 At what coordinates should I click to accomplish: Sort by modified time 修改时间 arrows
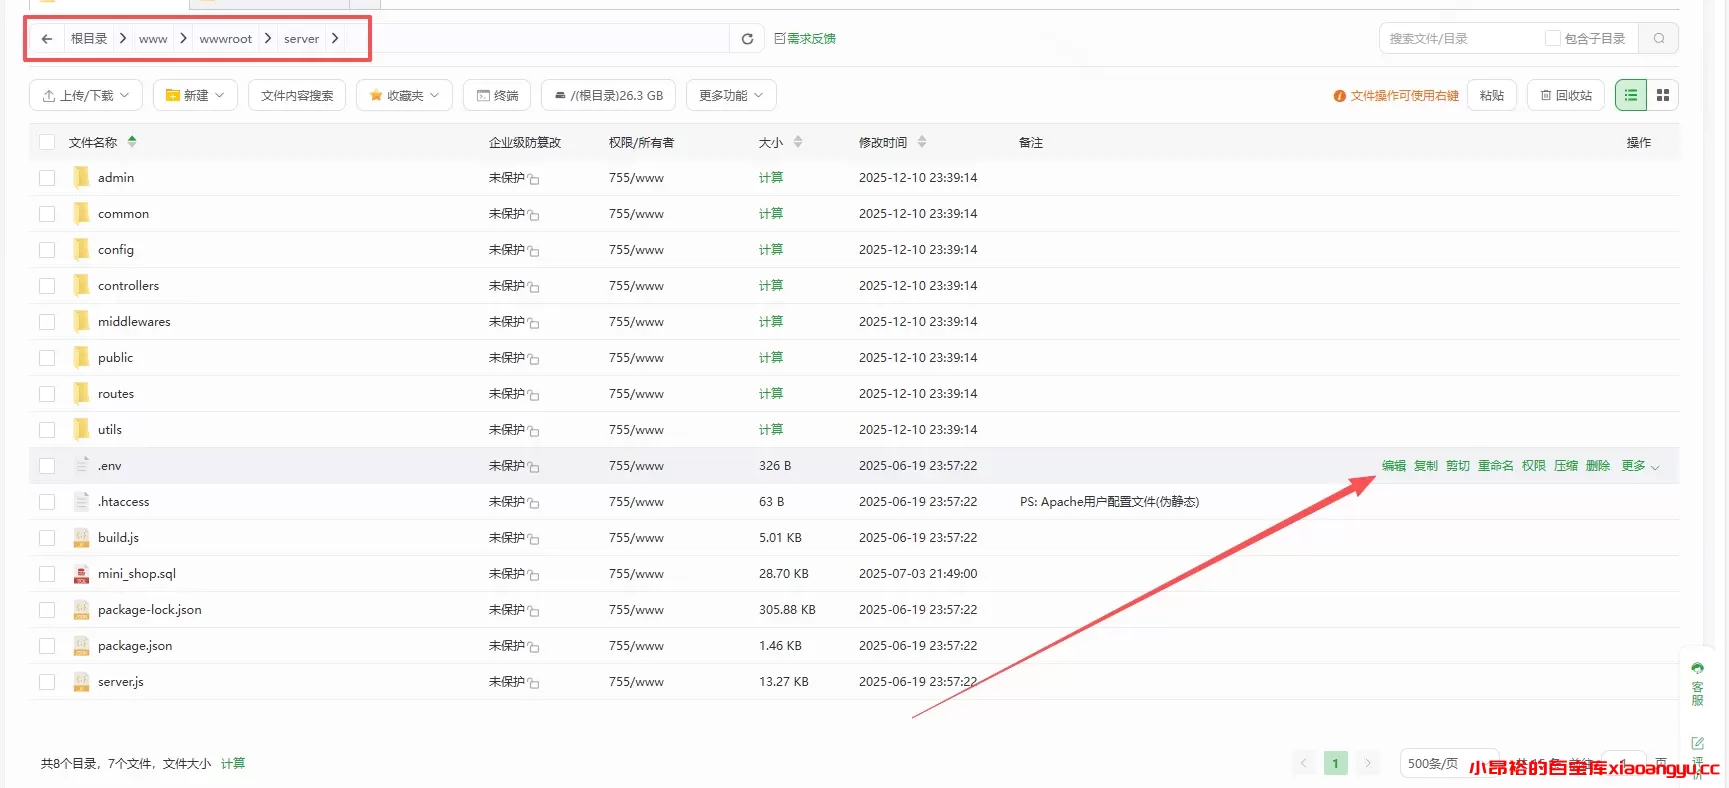click(922, 142)
